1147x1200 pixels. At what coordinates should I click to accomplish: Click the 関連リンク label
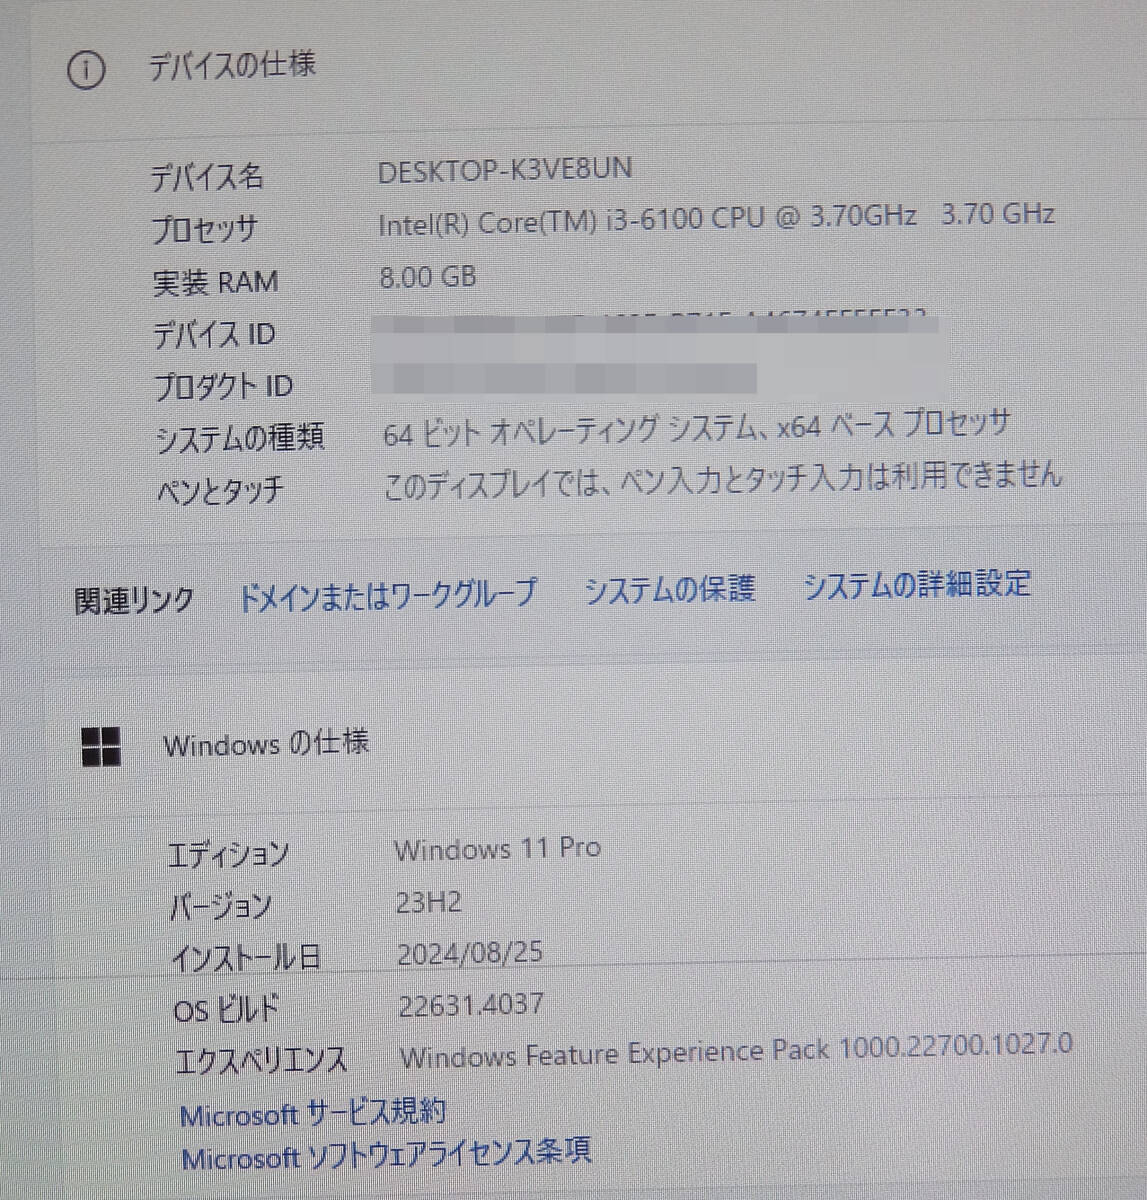click(x=134, y=601)
